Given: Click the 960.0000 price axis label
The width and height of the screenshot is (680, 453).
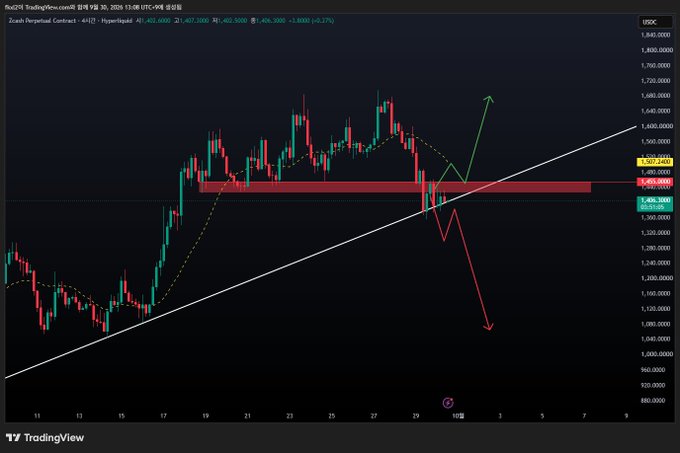Looking at the screenshot, I should 653,370.
